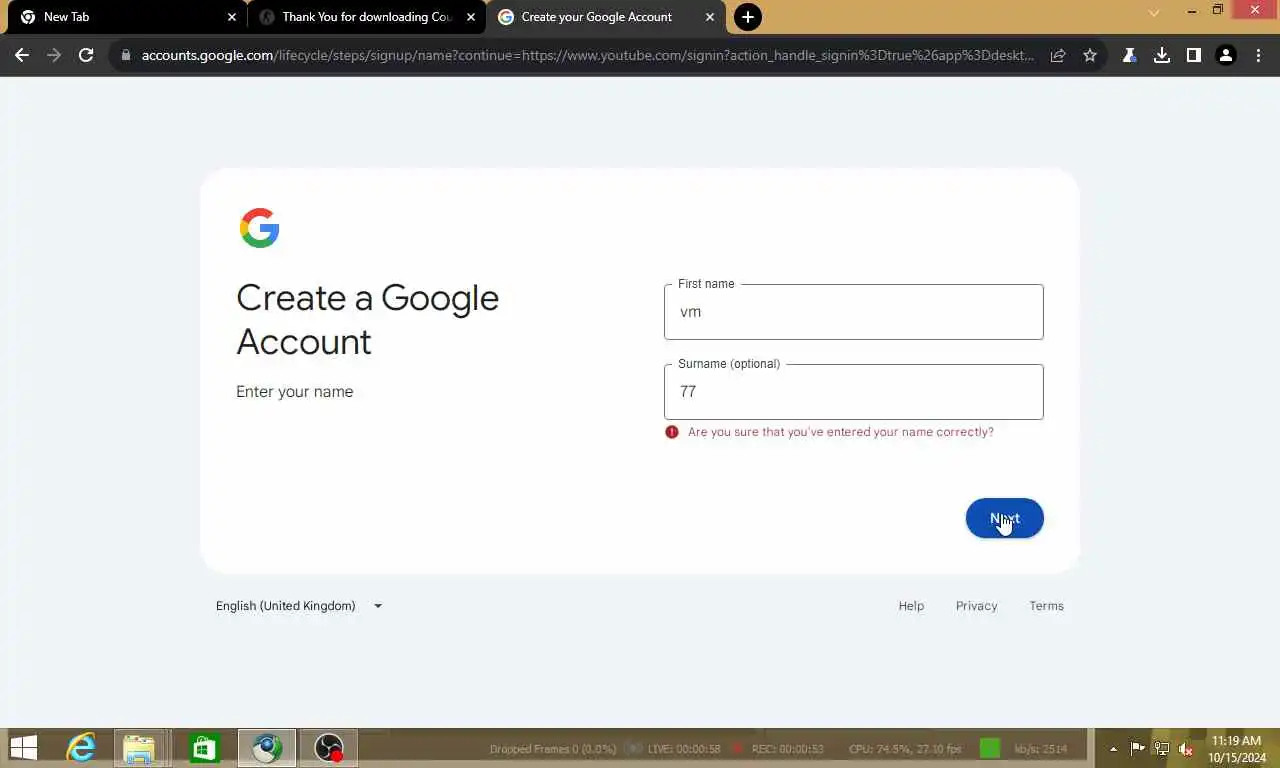Open the Help link
The width and height of the screenshot is (1280, 768).
coord(911,606)
